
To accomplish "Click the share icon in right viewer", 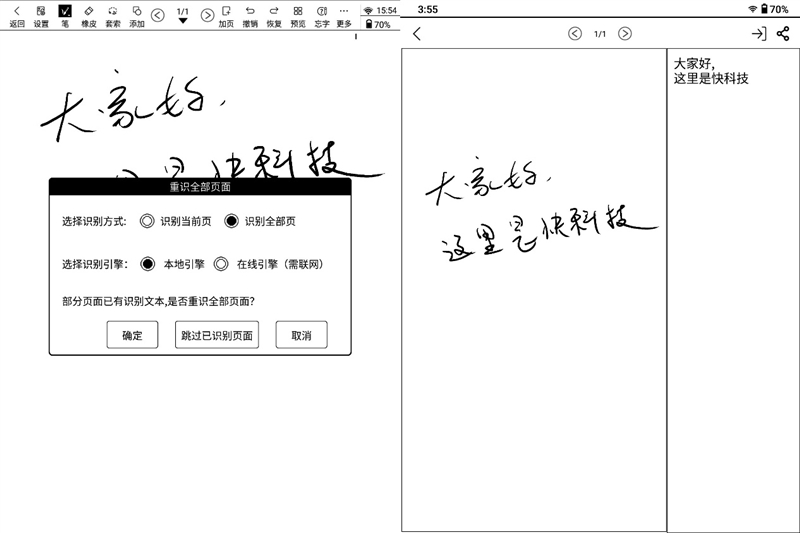I will 783,34.
